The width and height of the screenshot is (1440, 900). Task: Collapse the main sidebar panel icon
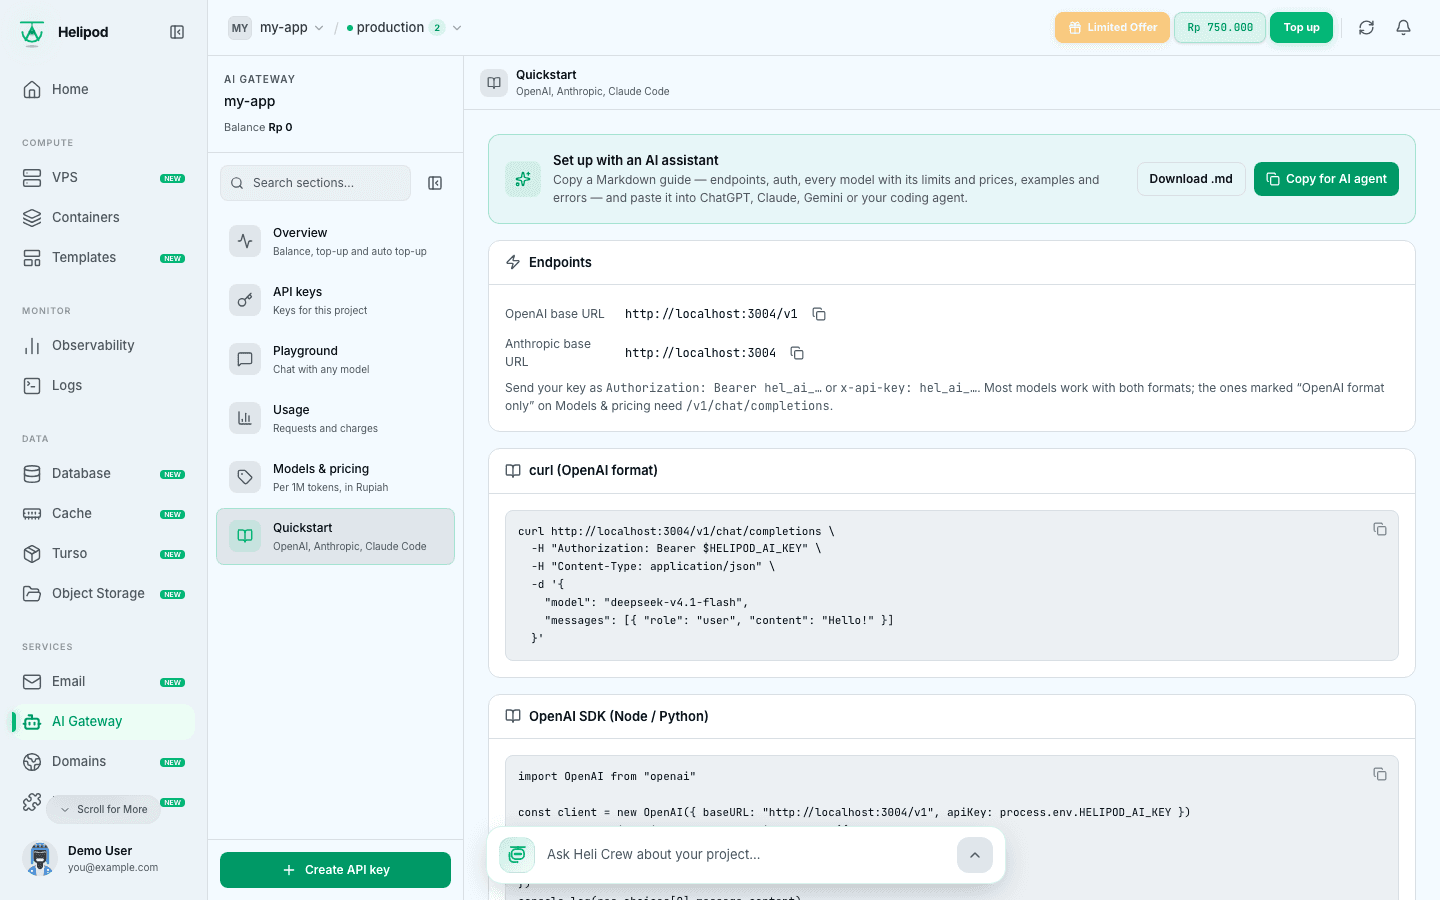(177, 32)
